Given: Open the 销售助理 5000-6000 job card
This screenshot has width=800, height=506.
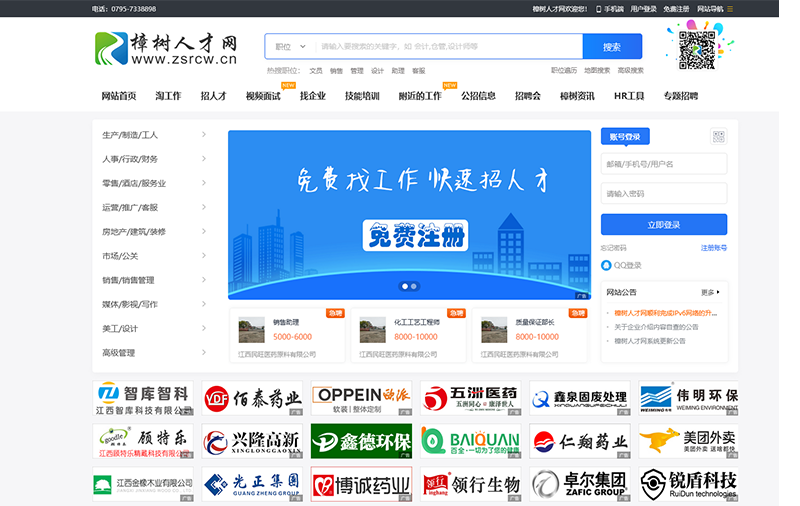Looking at the screenshot, I should point(287,335).
